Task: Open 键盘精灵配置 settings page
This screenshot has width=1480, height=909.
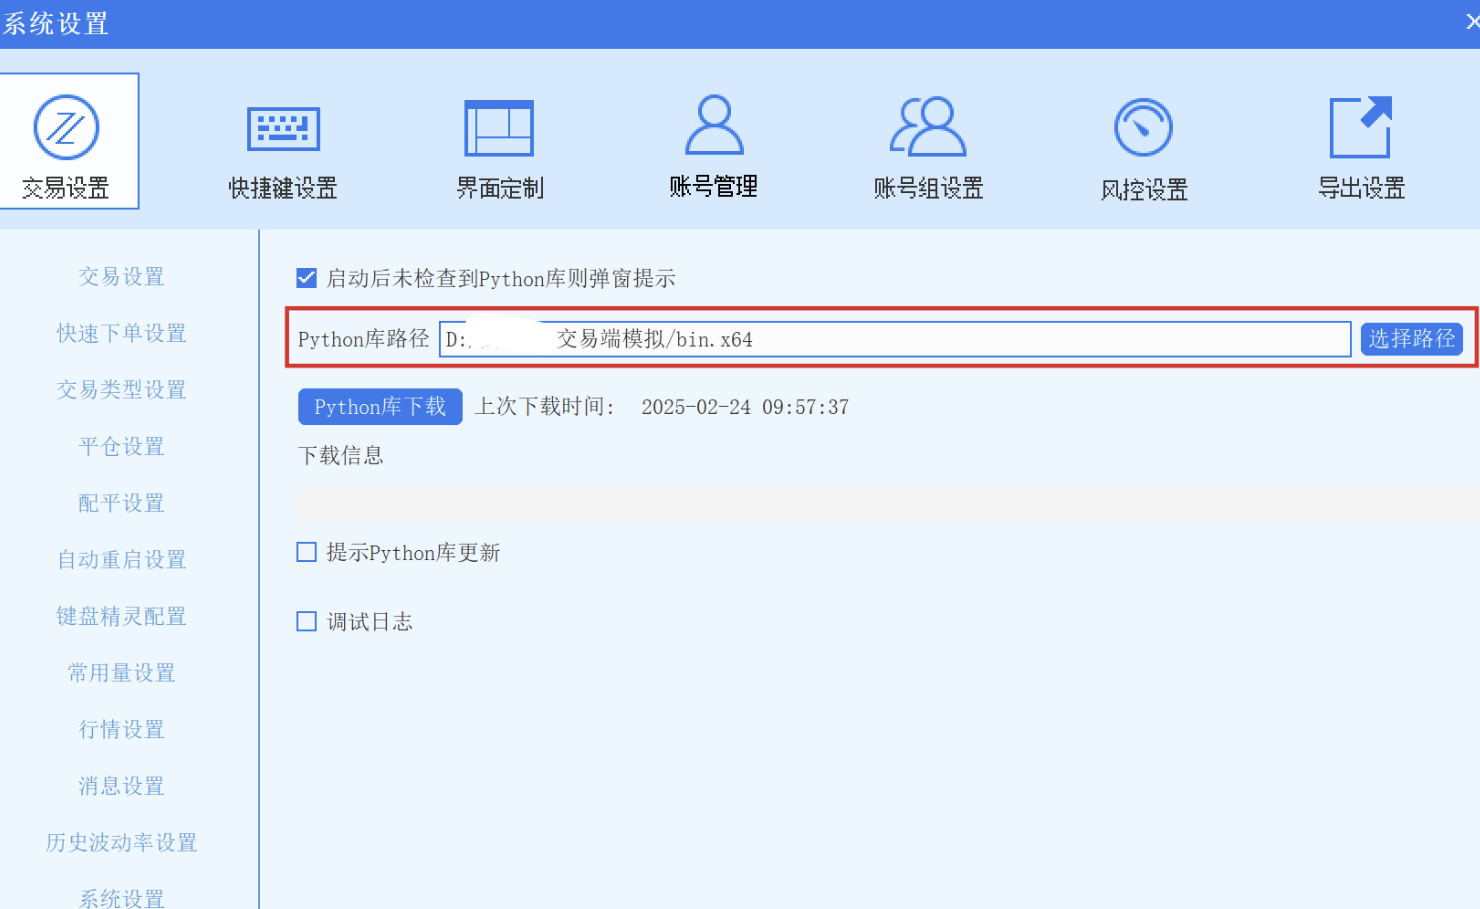Action: [x=120, y=616]
